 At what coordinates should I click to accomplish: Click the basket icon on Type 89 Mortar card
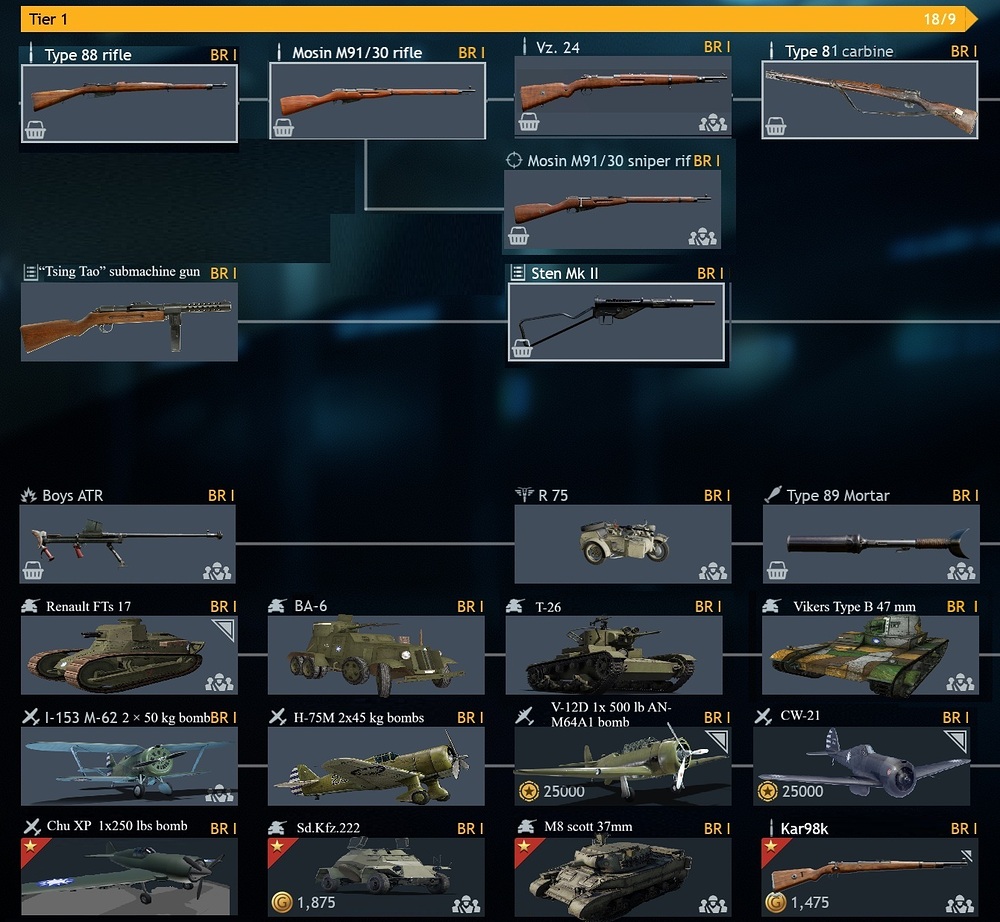click(777, 570)
